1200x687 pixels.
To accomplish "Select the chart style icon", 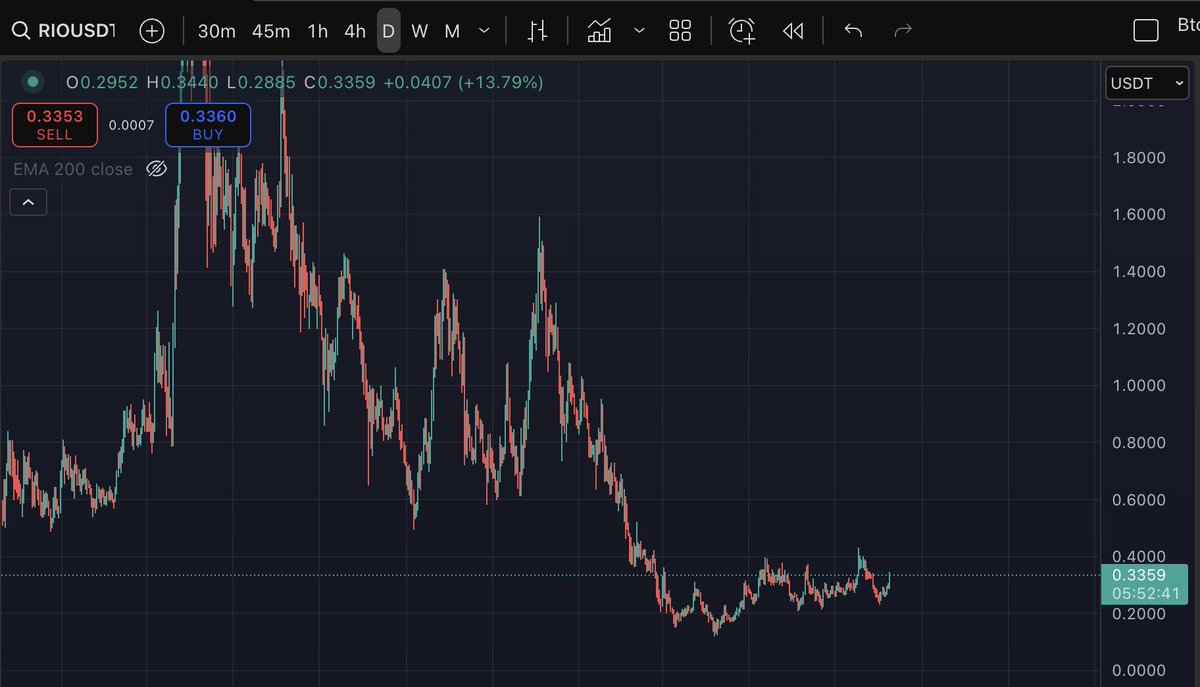I will pyautogui.click(x=599, y=30).
